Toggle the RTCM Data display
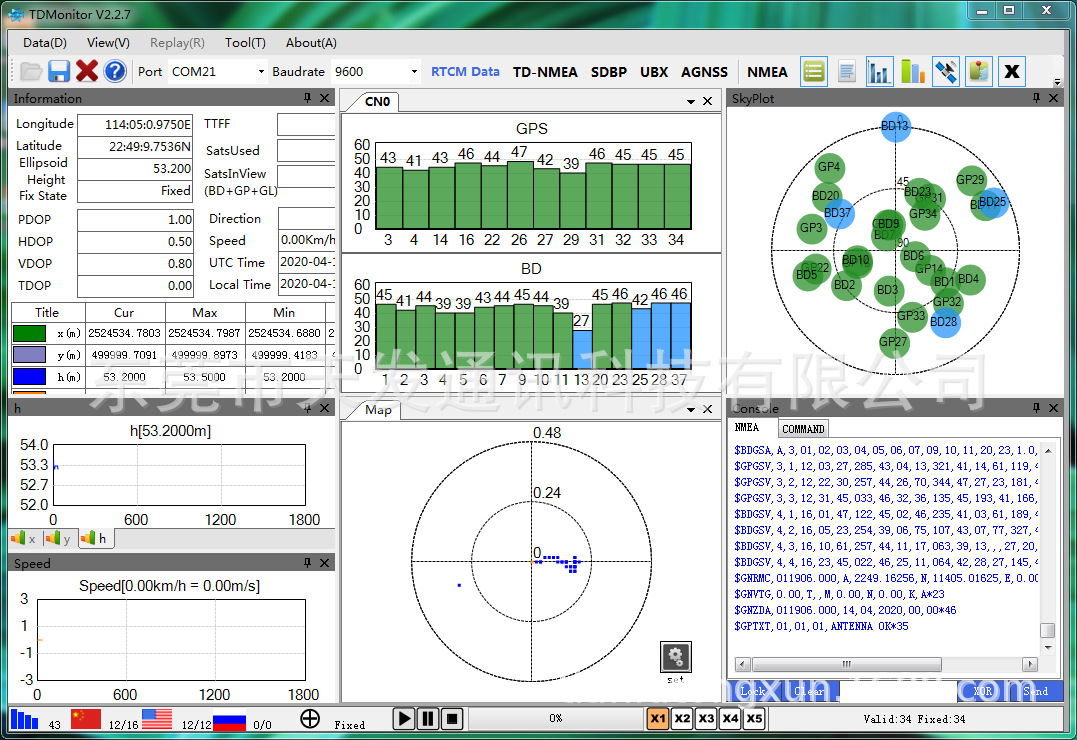The height and width of the screenshot is (740, 1077). 465,72
